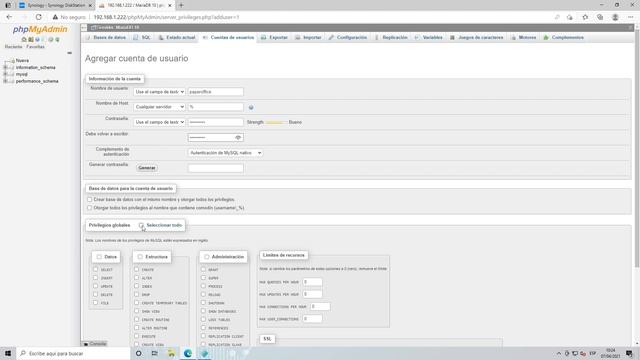
Task: Click the password strength bar
Action: (276, 122)
